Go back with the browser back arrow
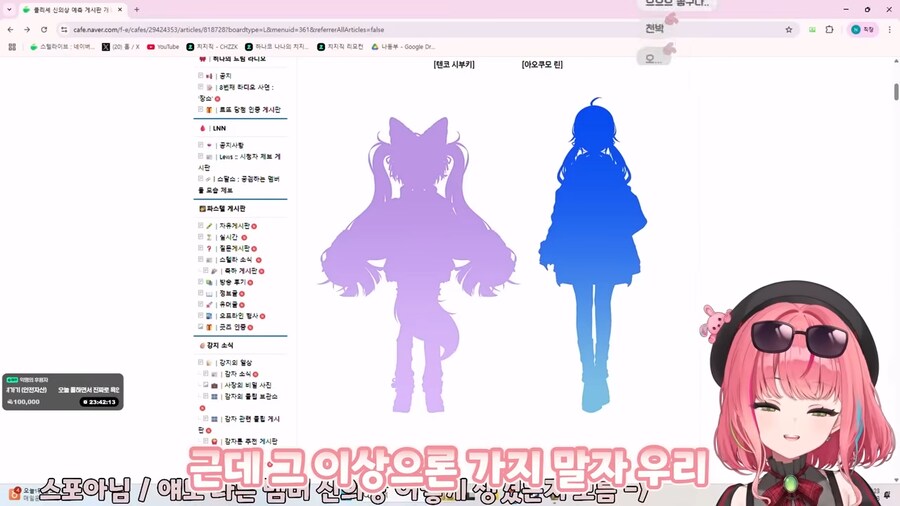 (x=11, y=29)
